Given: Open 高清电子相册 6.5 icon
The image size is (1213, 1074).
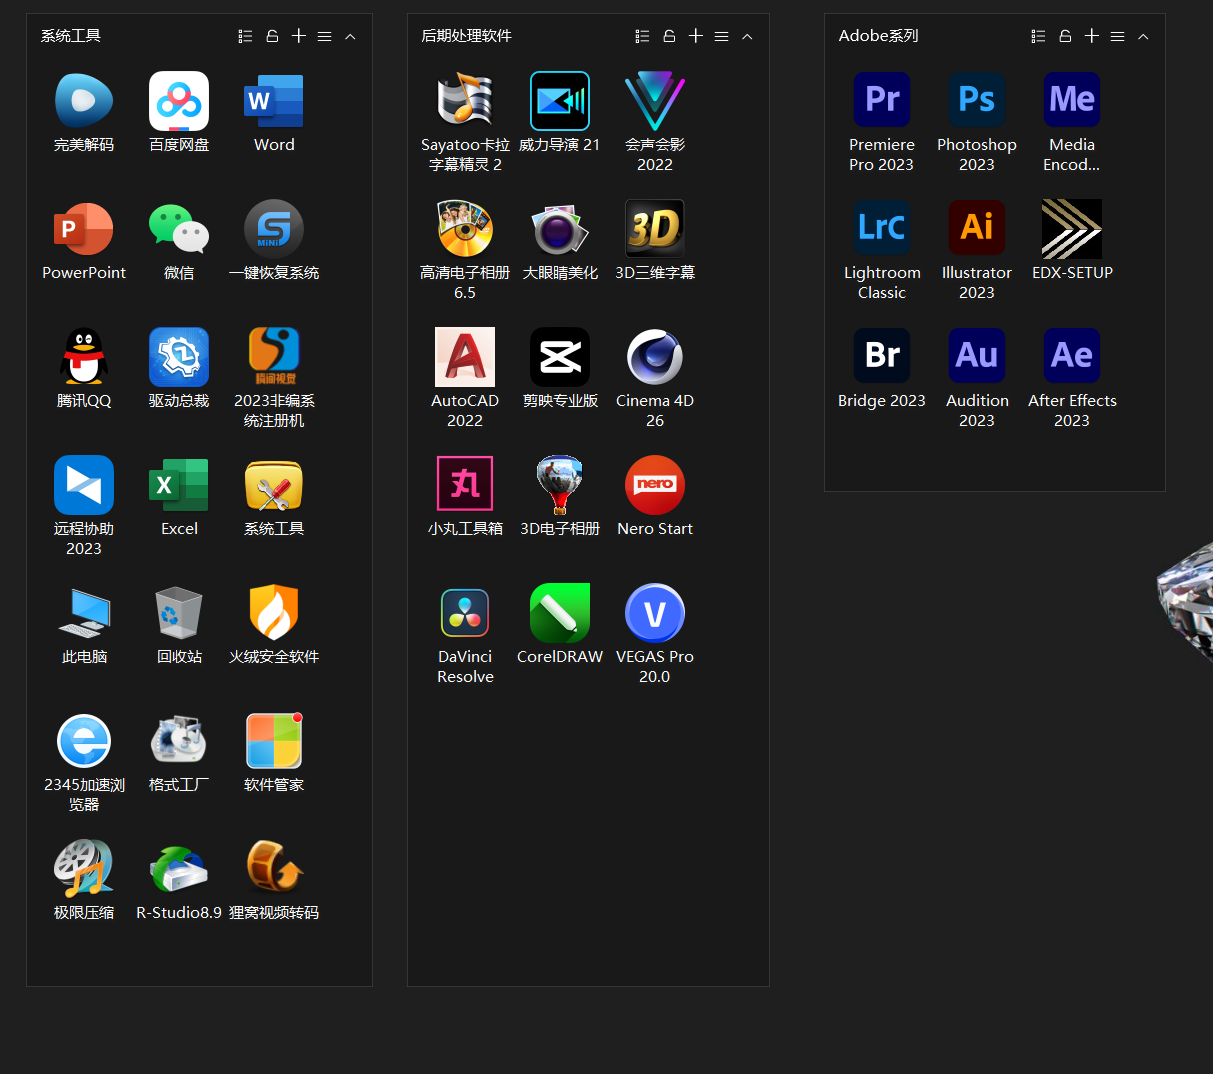Looking at the screenshot, I should click(x=465, y=229).
